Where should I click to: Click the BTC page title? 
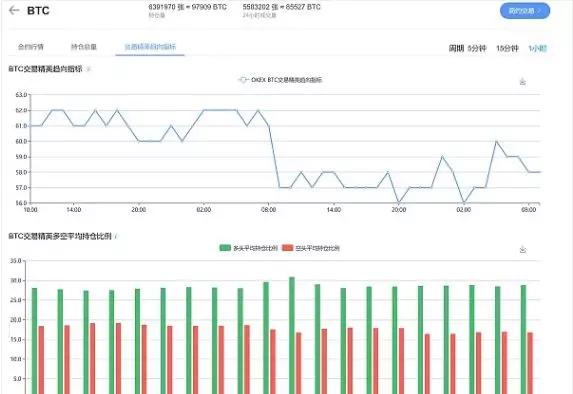click(x=38, y=11)
